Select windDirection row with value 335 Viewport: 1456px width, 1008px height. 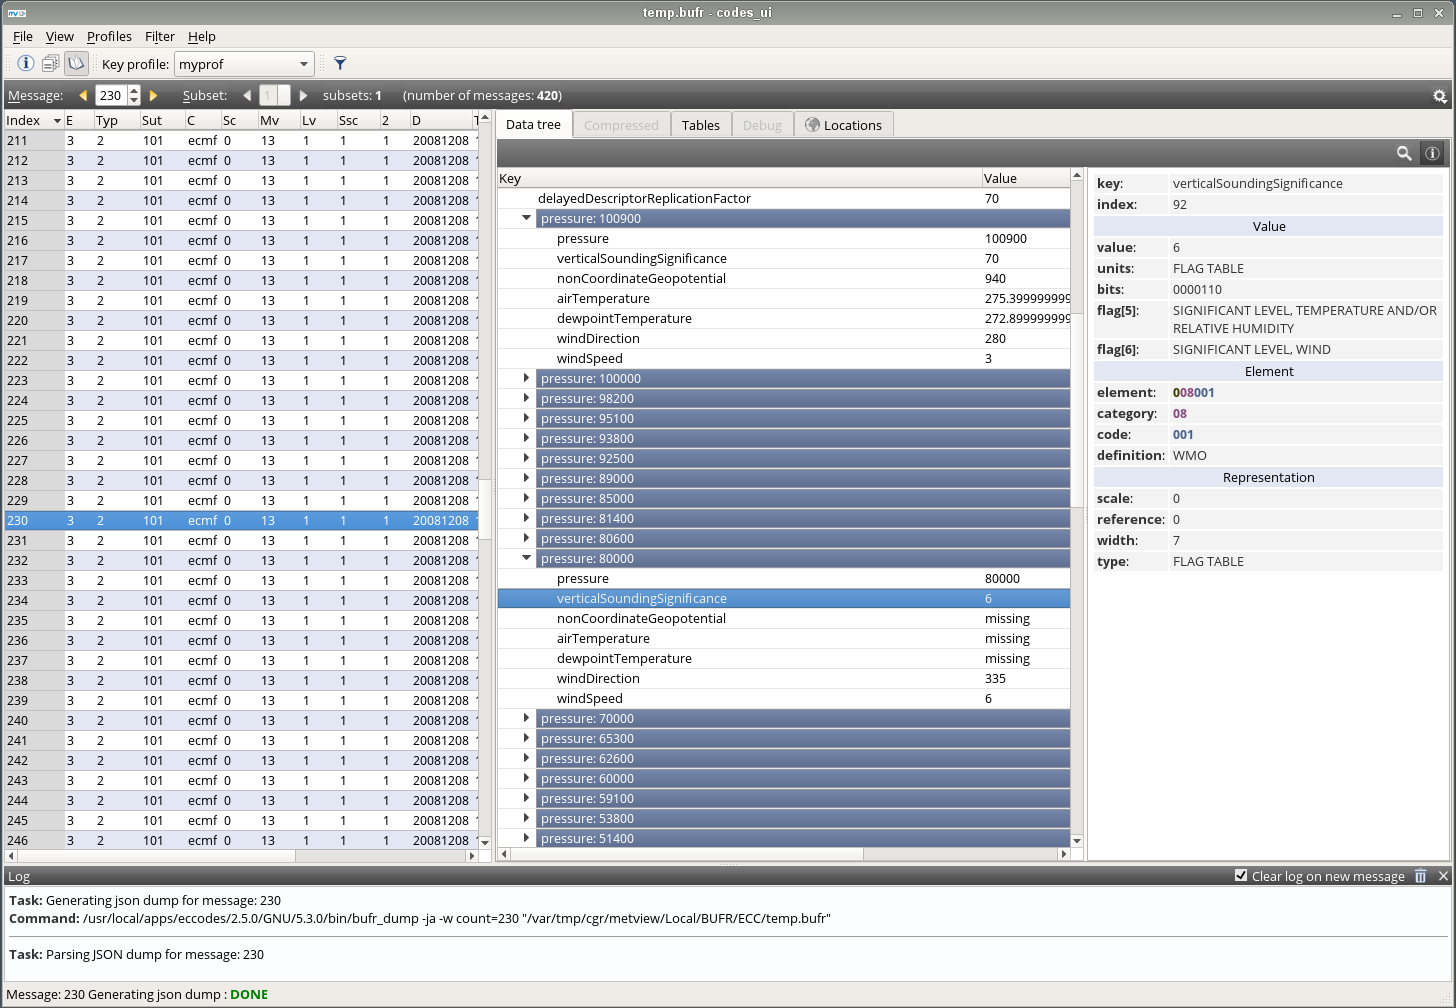click(784, 678)
